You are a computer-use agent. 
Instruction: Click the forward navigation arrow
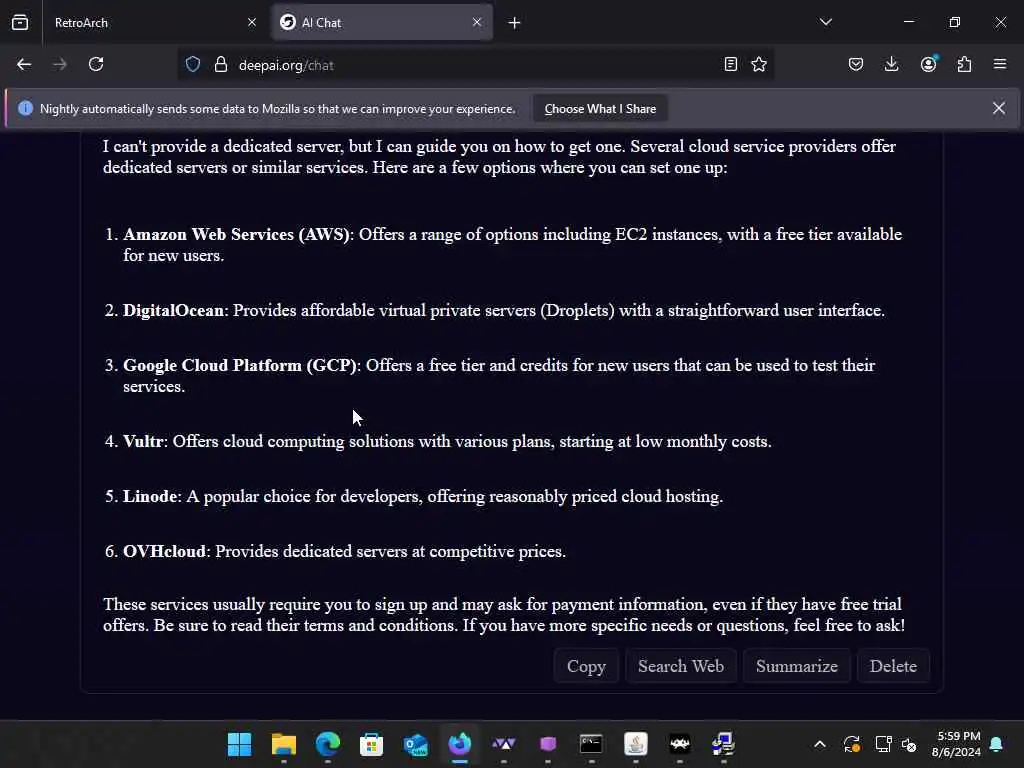pyautogui.click(x=59, y=64)
